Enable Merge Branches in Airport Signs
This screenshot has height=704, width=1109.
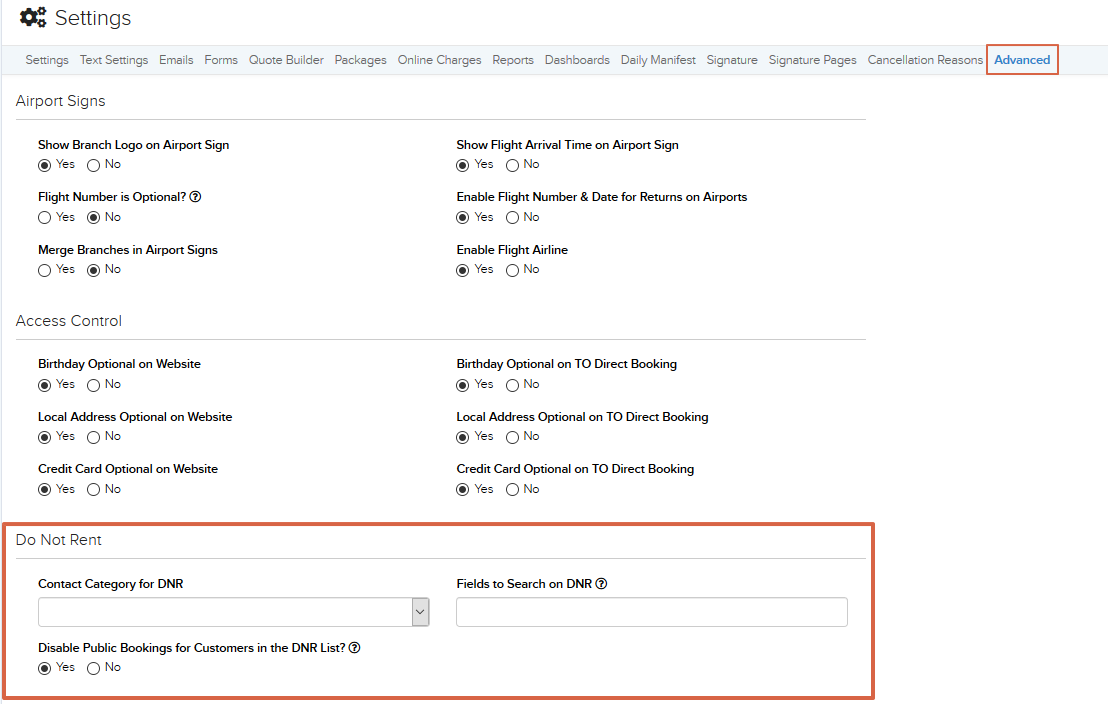pyautogui.click(x=43, y=269)
